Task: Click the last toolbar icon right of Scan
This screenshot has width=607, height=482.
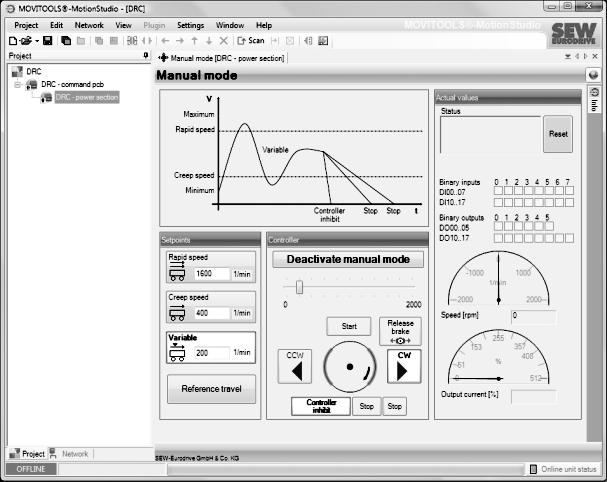Action: [x=323, y=41]
